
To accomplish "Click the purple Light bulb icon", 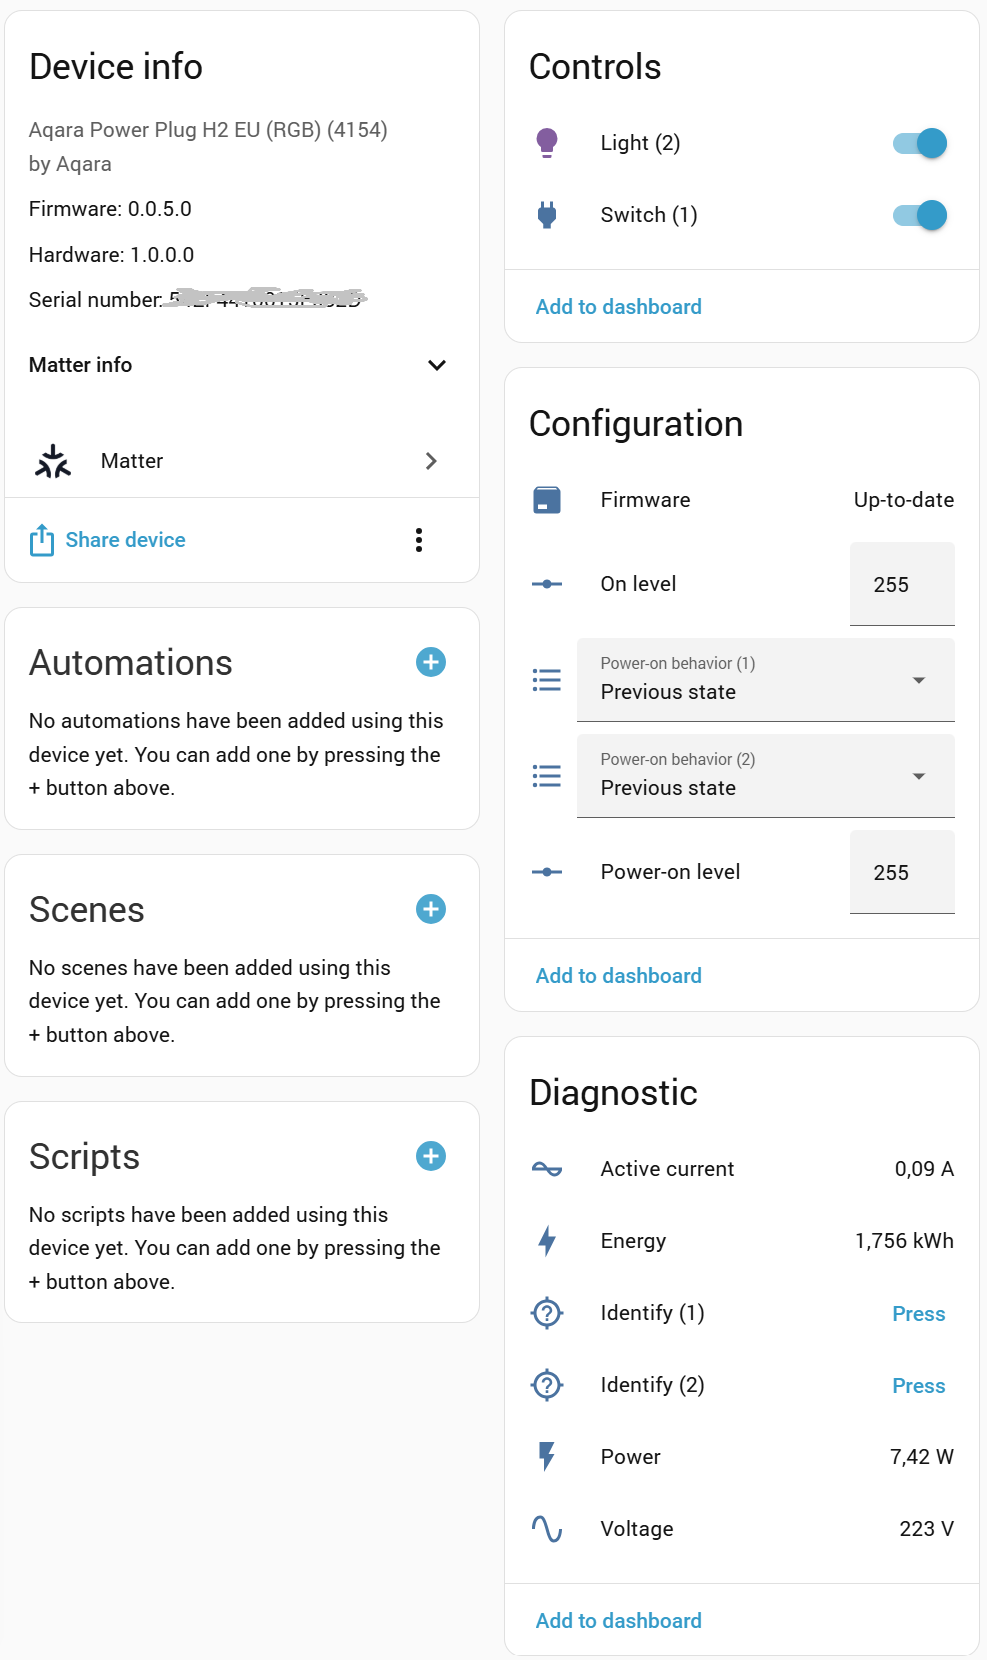I will (547, 143).
